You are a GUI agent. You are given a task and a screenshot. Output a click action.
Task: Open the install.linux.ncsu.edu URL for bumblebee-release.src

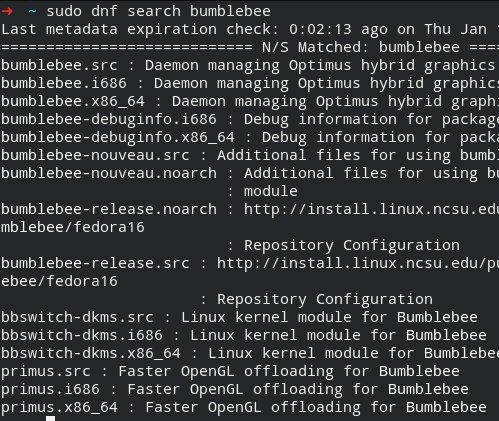click(x=358, y=263)
